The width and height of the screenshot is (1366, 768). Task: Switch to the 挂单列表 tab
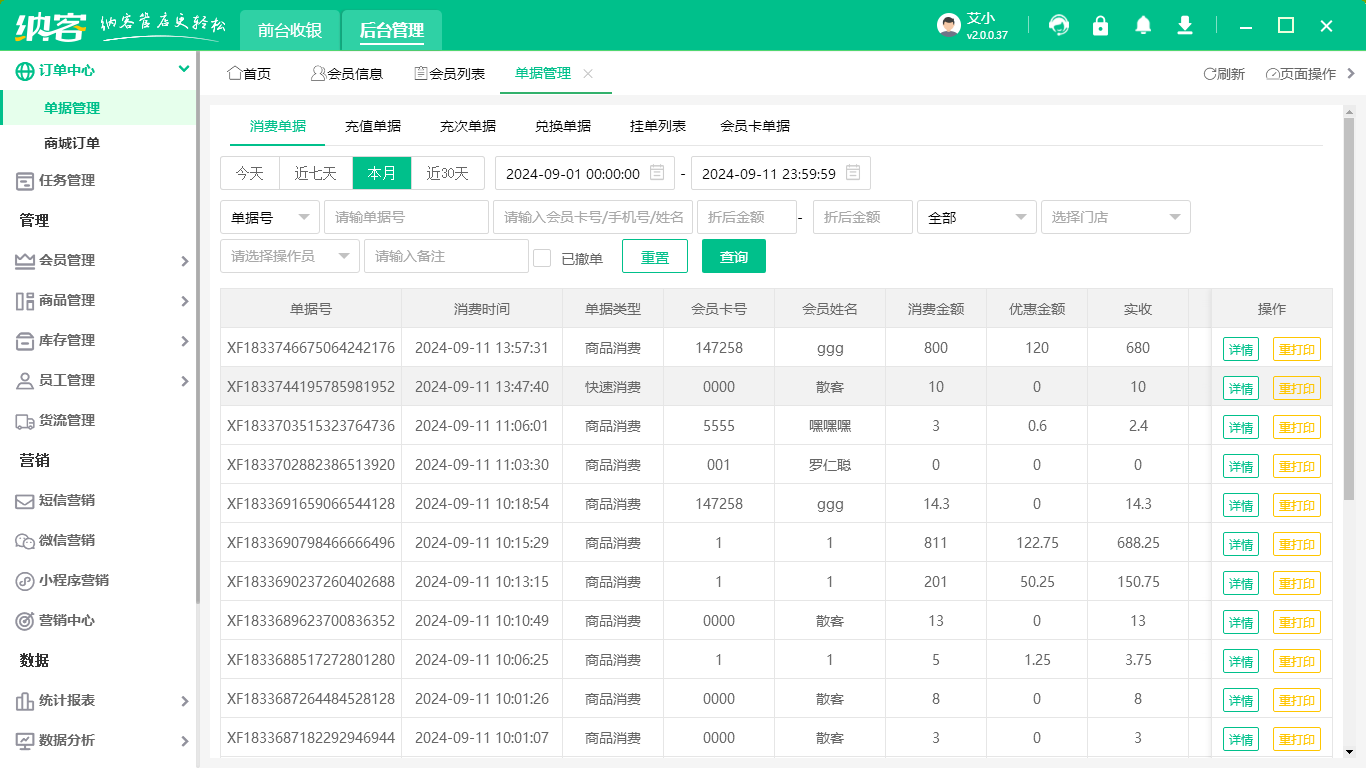[658, 126]
